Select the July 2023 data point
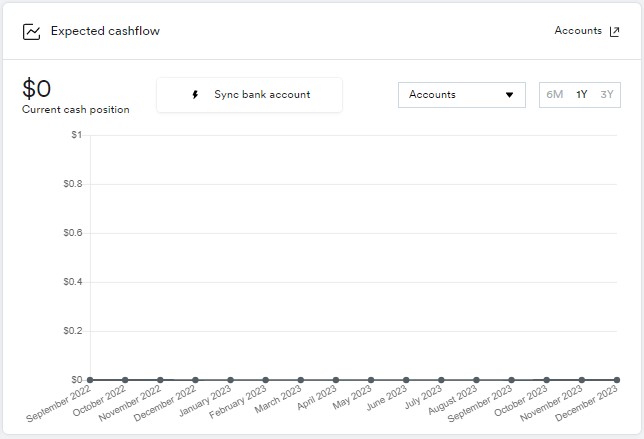 point(441,380)
